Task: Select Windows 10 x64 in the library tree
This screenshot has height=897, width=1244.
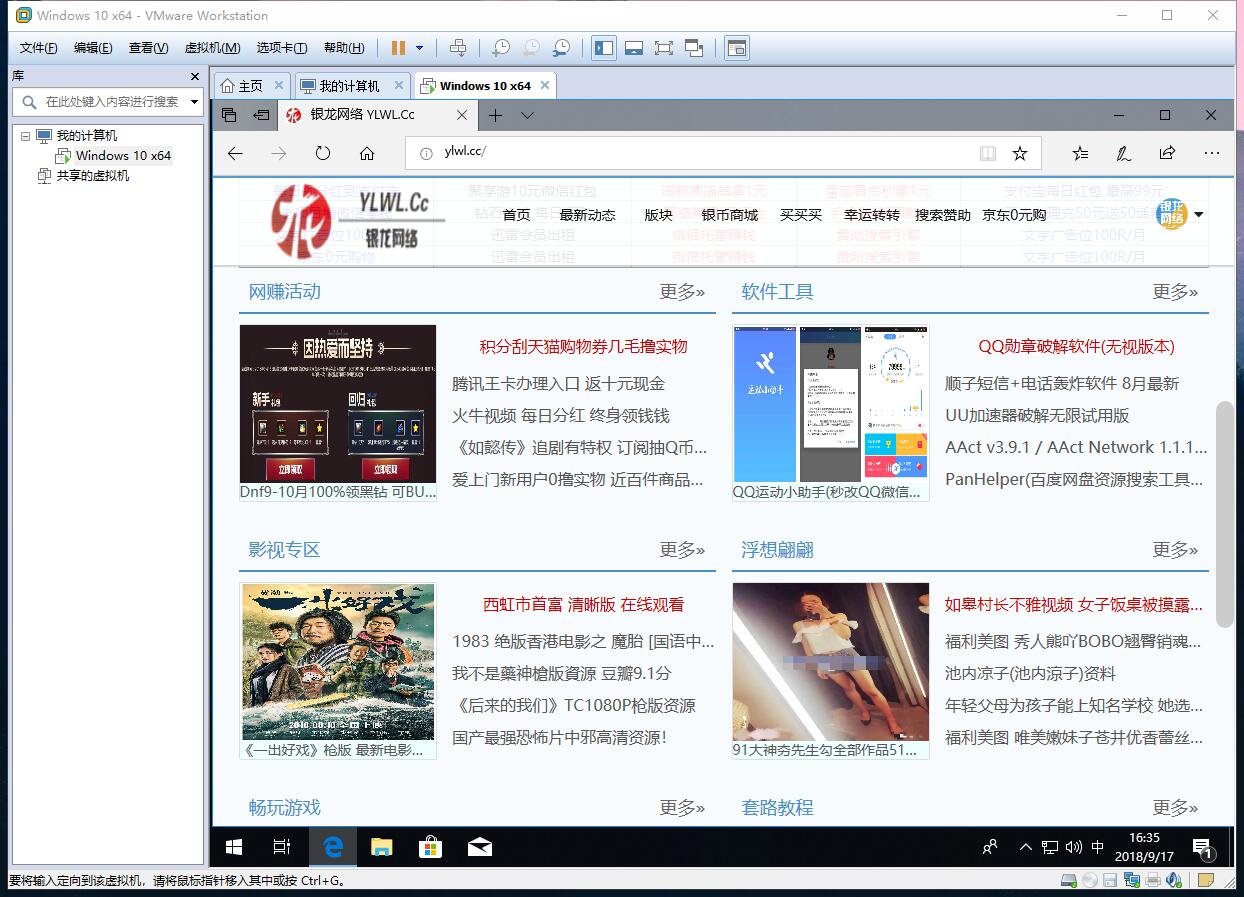Action: [x=123, y=156]
